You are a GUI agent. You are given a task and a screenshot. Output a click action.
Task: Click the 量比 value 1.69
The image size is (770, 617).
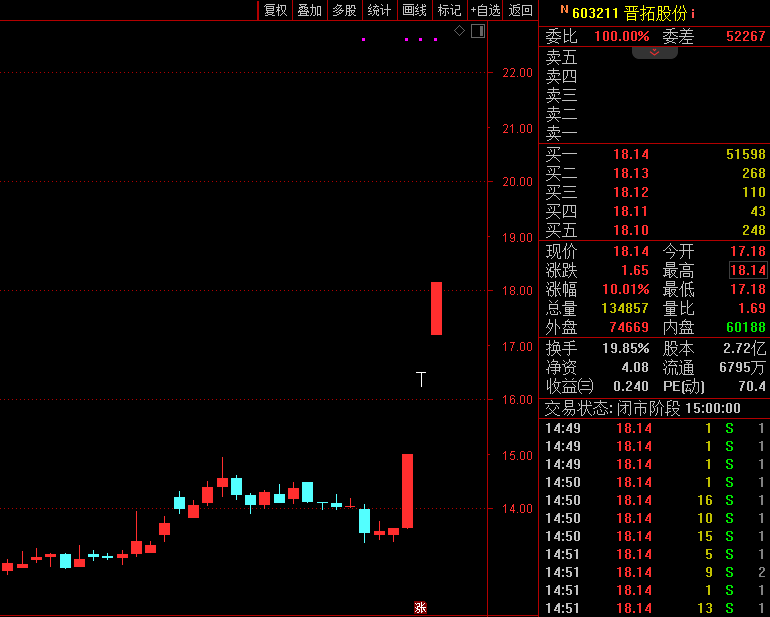click(752, 308)
